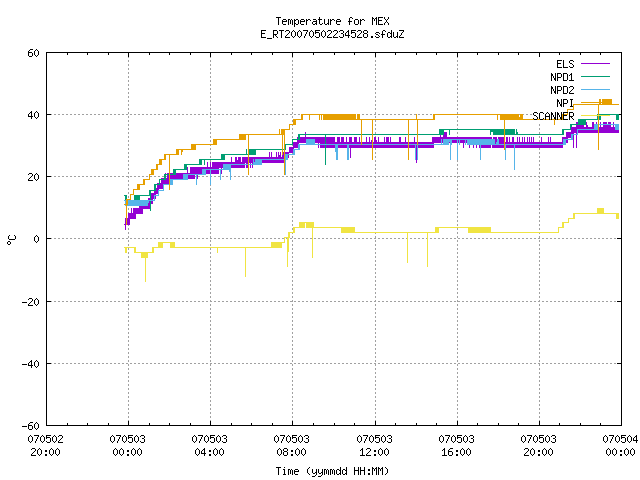The image size is (640, 480).
Task: Click the y-axis label 60
Action: 33,53
